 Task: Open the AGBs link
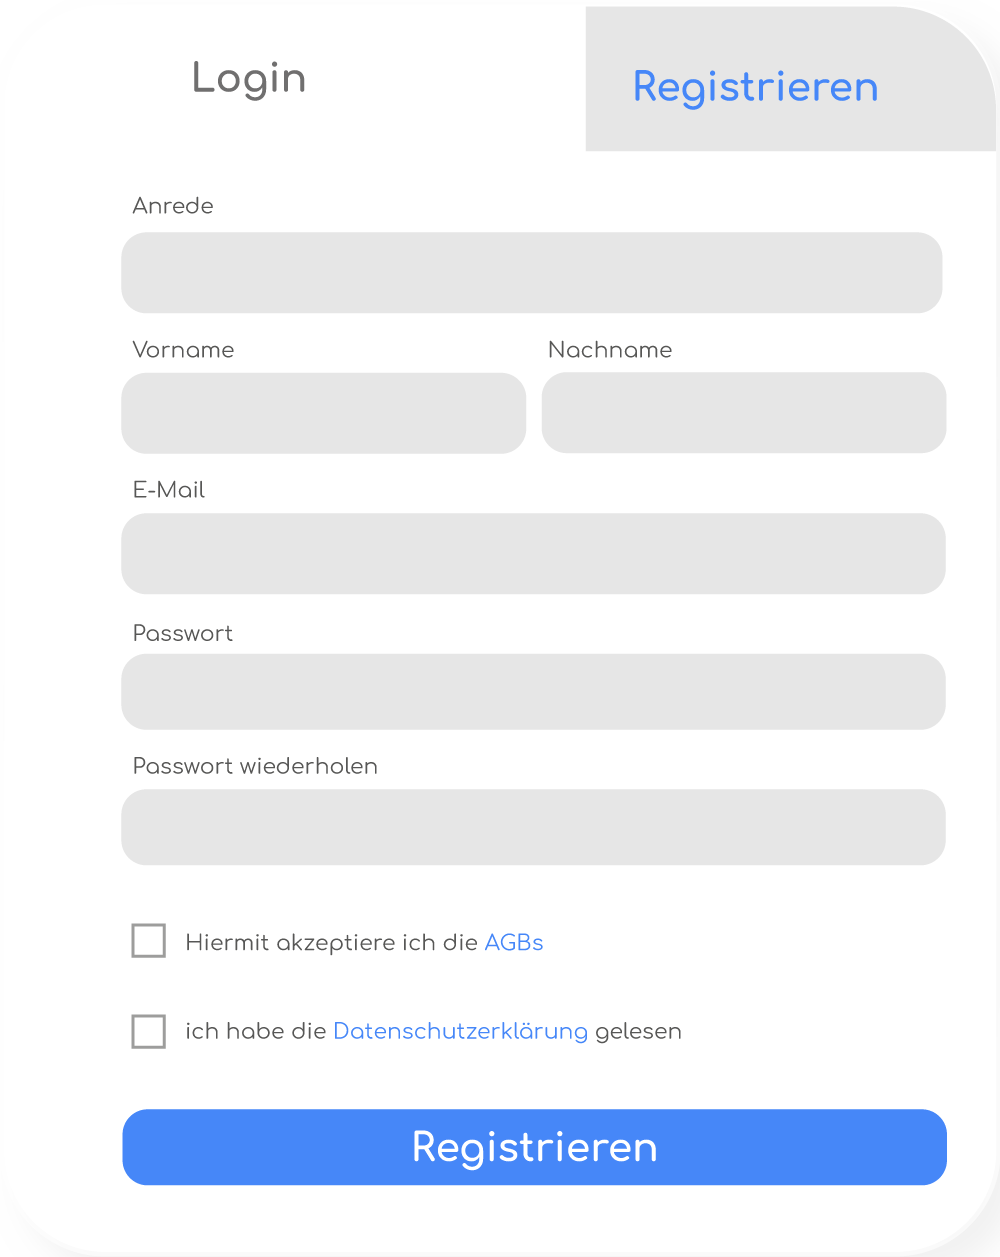514,943
